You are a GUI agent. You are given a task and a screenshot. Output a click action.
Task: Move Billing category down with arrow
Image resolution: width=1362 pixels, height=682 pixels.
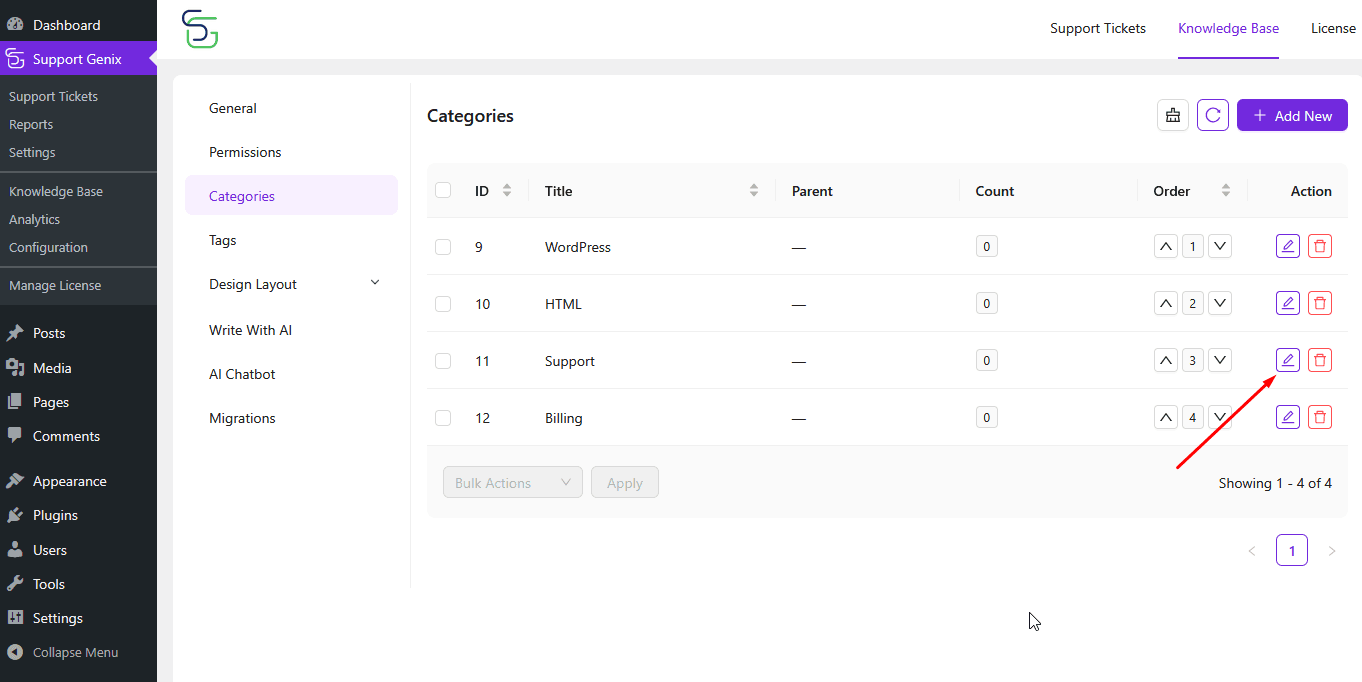1220,417
